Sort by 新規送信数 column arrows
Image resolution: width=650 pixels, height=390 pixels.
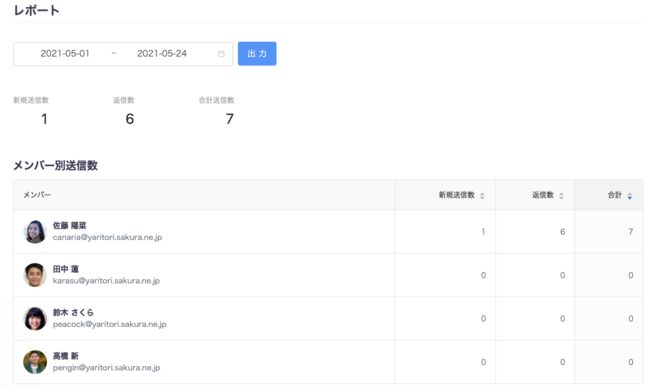[482, 196]
